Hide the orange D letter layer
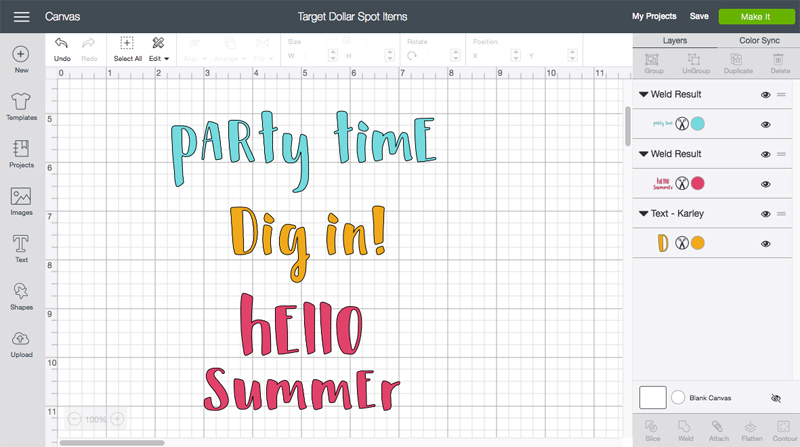800x447 pixels. pyautogui.click(x=765, y=244)
